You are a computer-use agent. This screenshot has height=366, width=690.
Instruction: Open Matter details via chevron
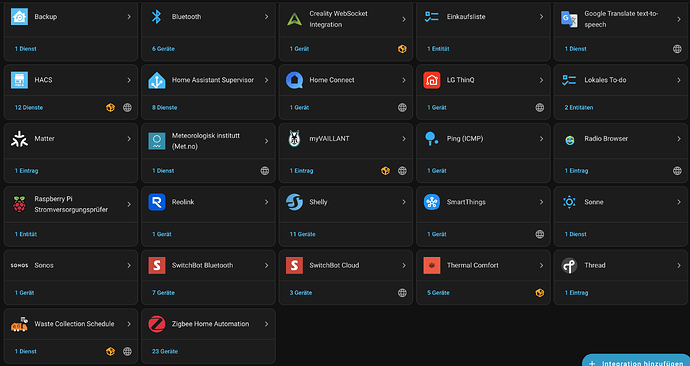pos(129,139)
